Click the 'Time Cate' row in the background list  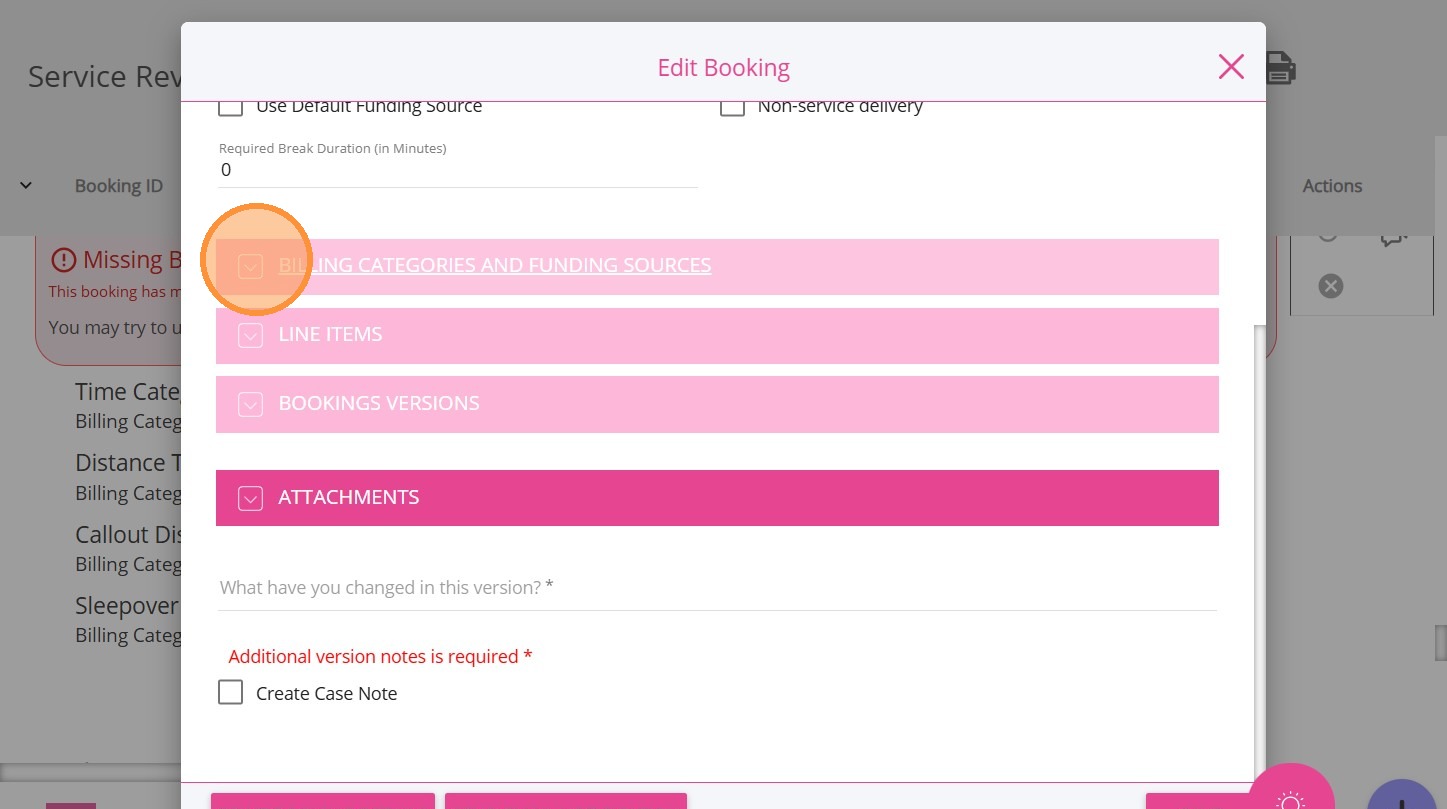point(128,391)
